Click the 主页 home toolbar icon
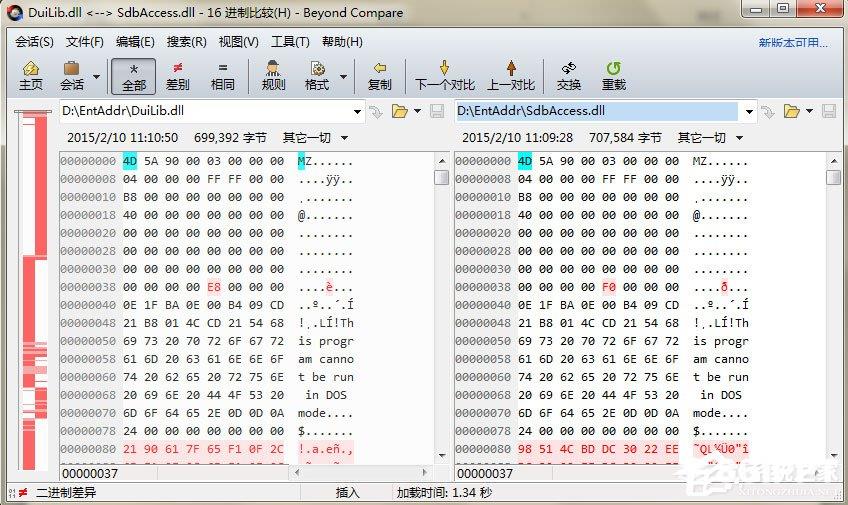 [31, 76]
